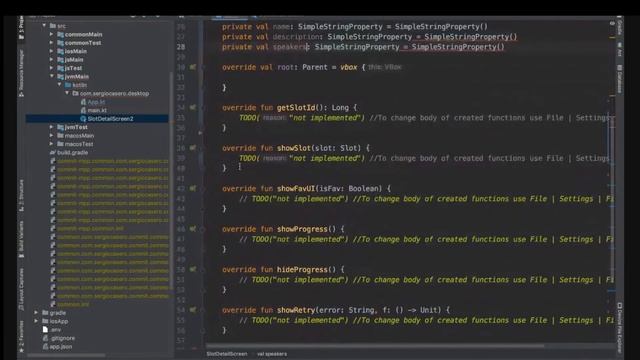This screenshot has height=360, width=640.
Task: Open the Device File Explorer tool window
Action: coord(620,327)
